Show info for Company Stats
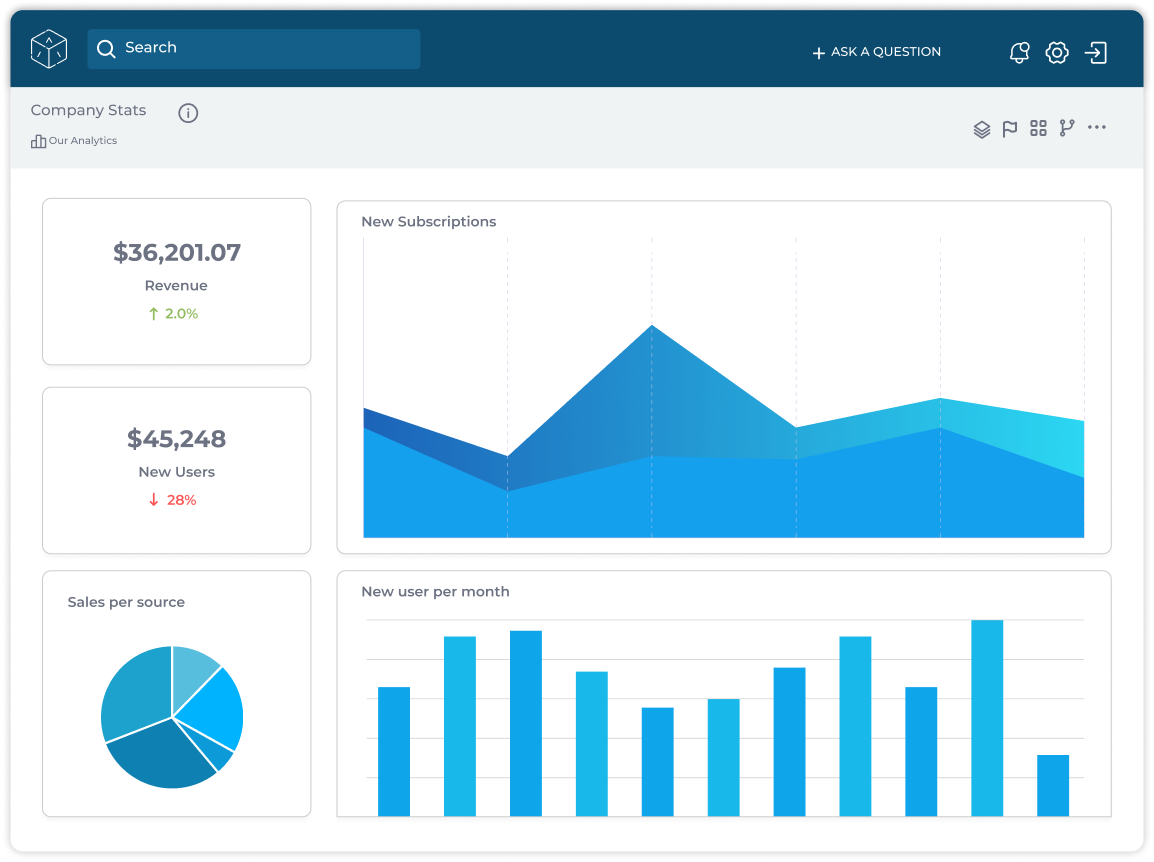Image resolution: width=1154 pixels, height=862 pixels. coord(188,113)
